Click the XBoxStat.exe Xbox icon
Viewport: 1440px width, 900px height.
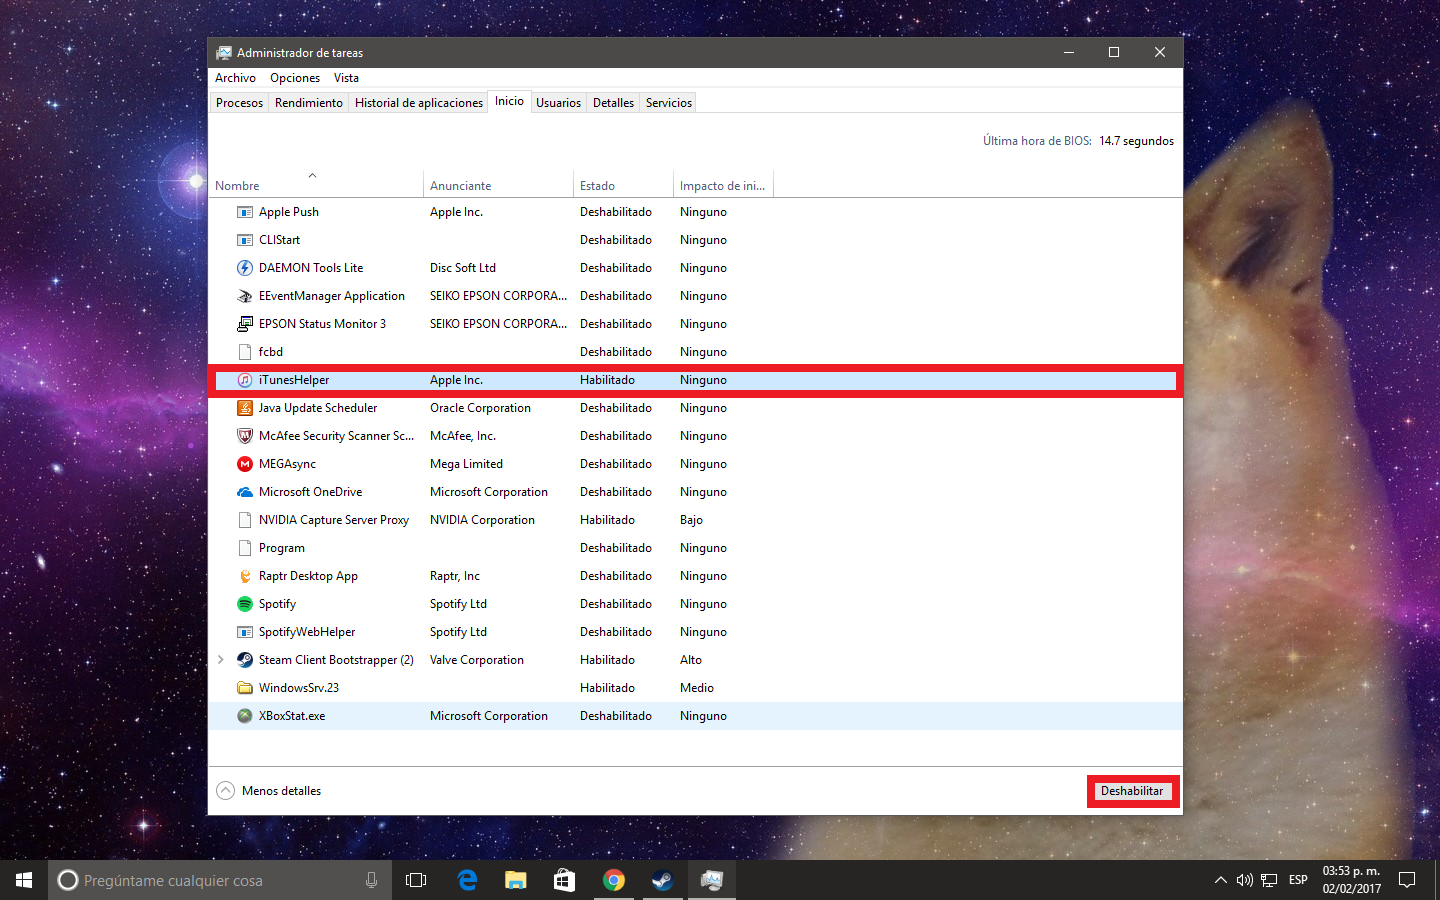point(245,716)
